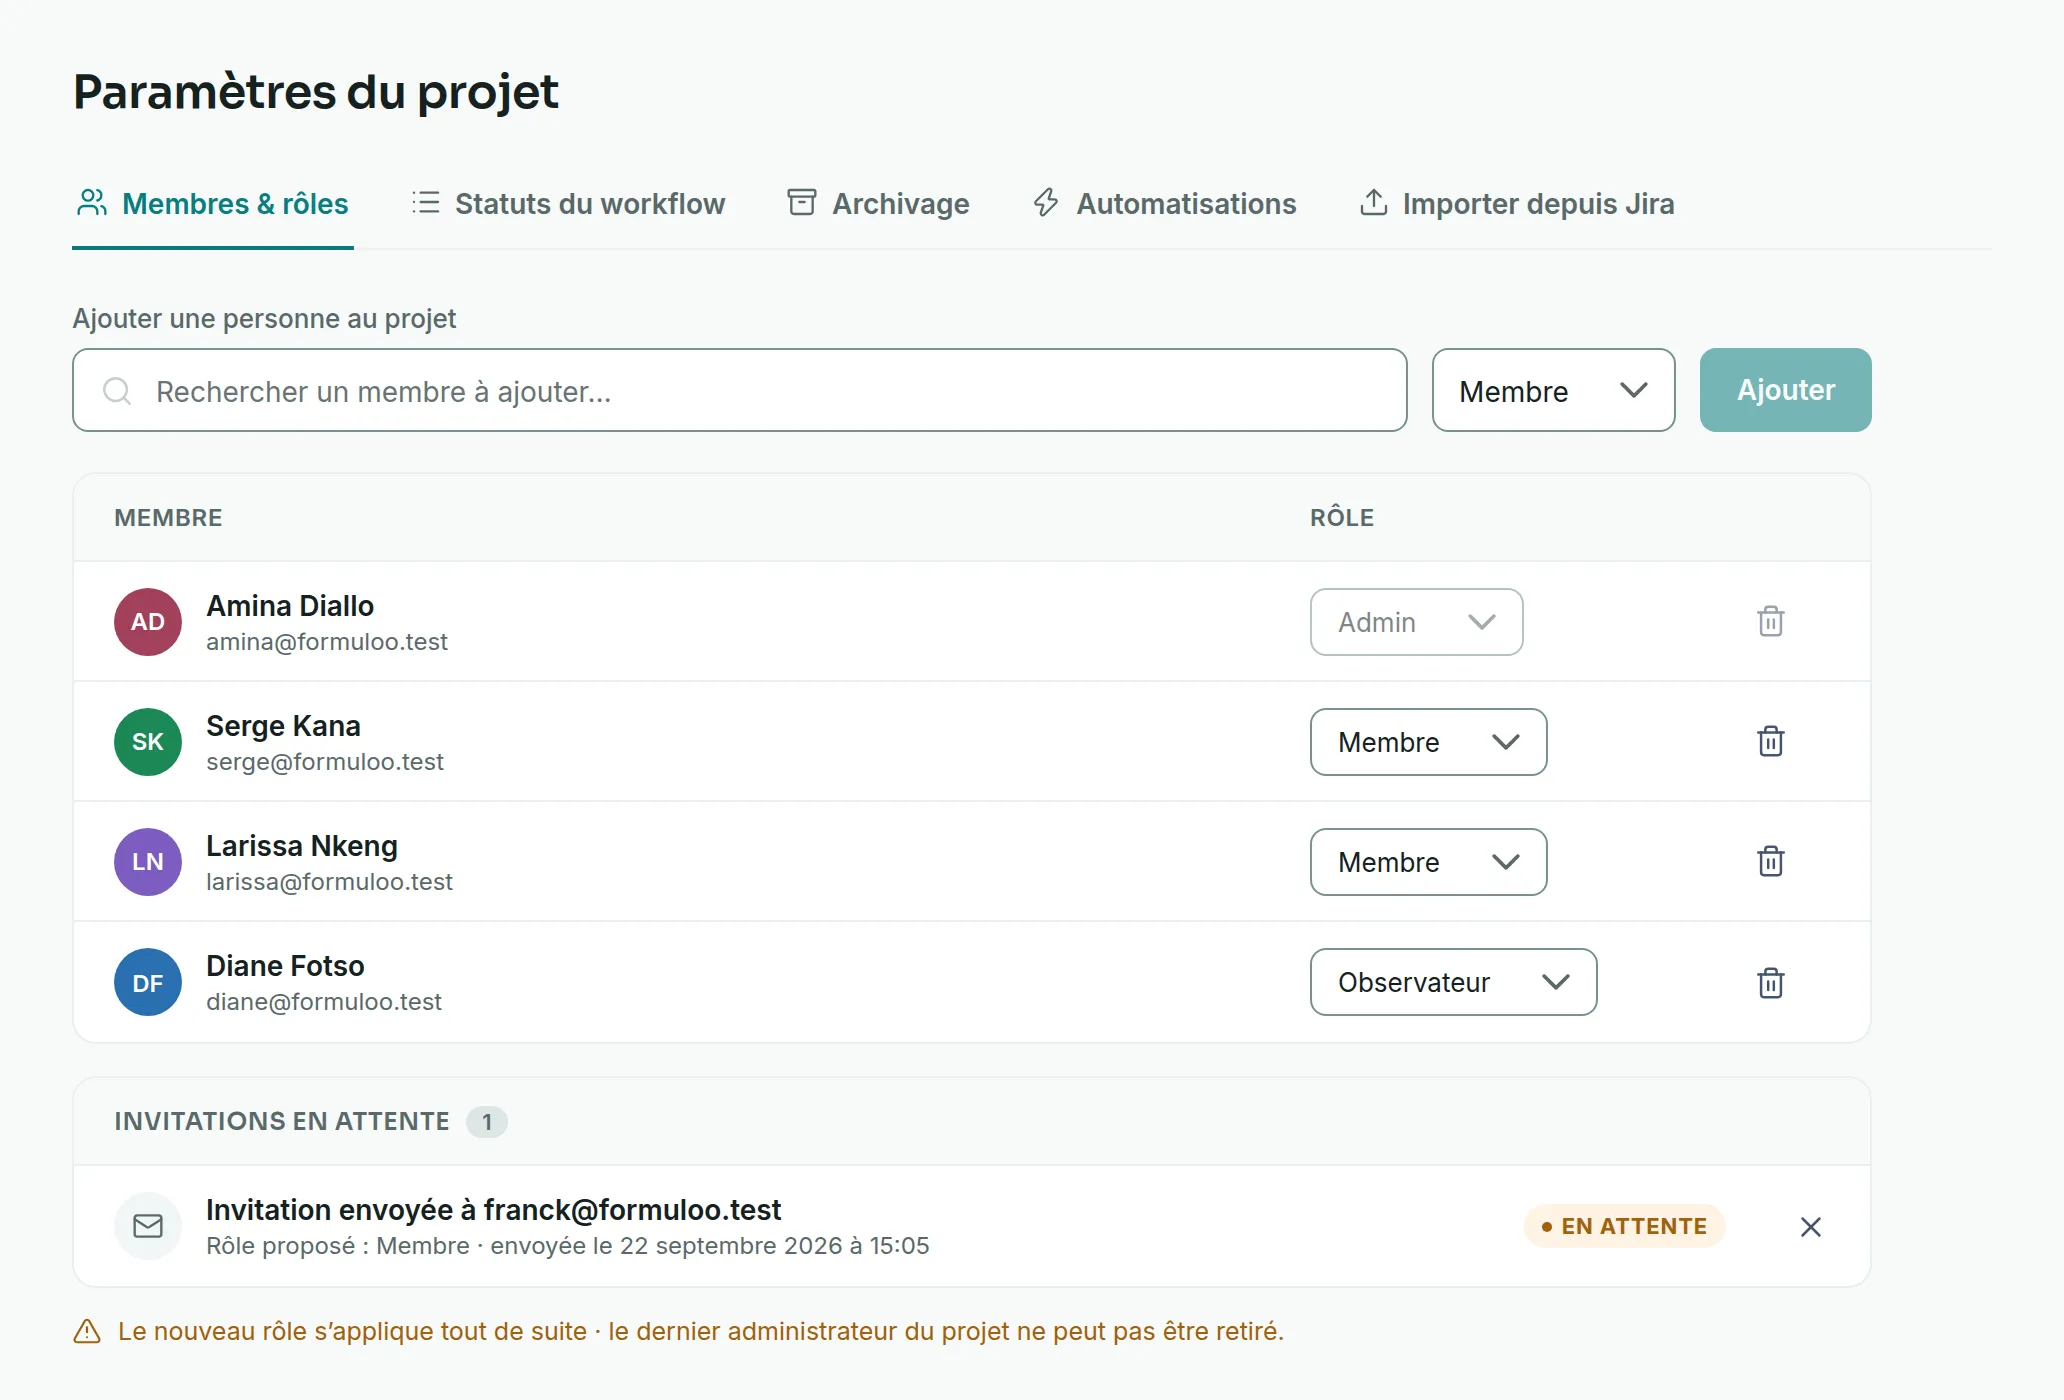The height and width of the screenshot is (1400, 2064).
Task: Click the LN avatar of Larissa Nkeng
Action: pyautogui.click(x=148, y=862)
